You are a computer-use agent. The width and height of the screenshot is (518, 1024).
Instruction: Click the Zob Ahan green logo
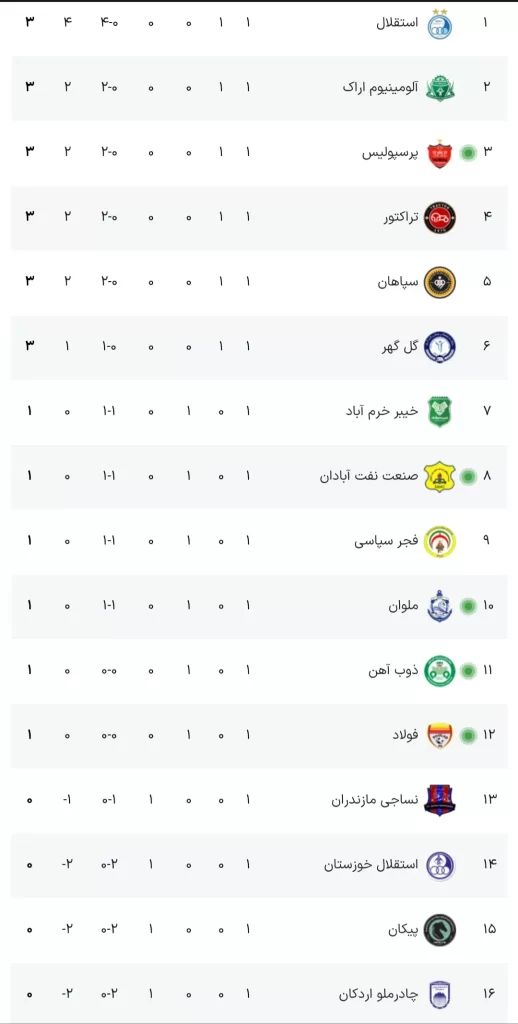(440, 671)
